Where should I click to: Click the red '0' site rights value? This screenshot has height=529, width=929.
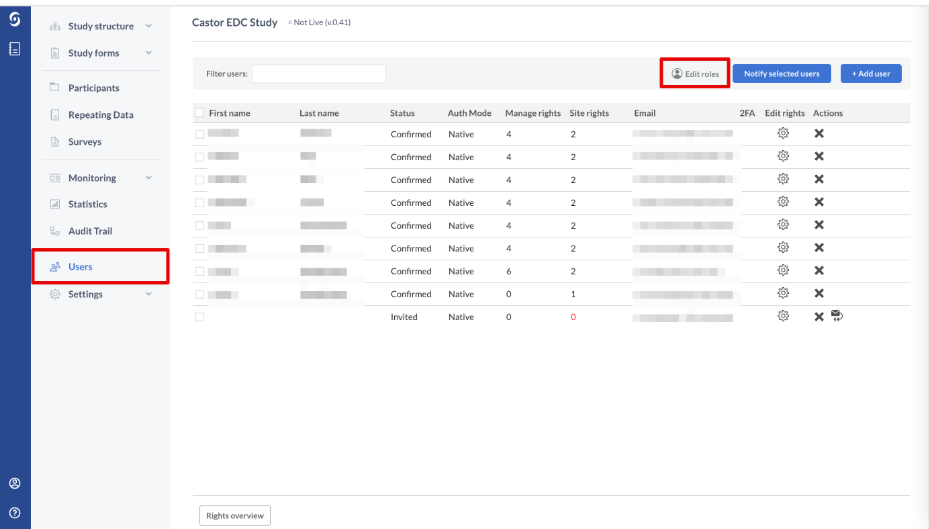[573, 317]
